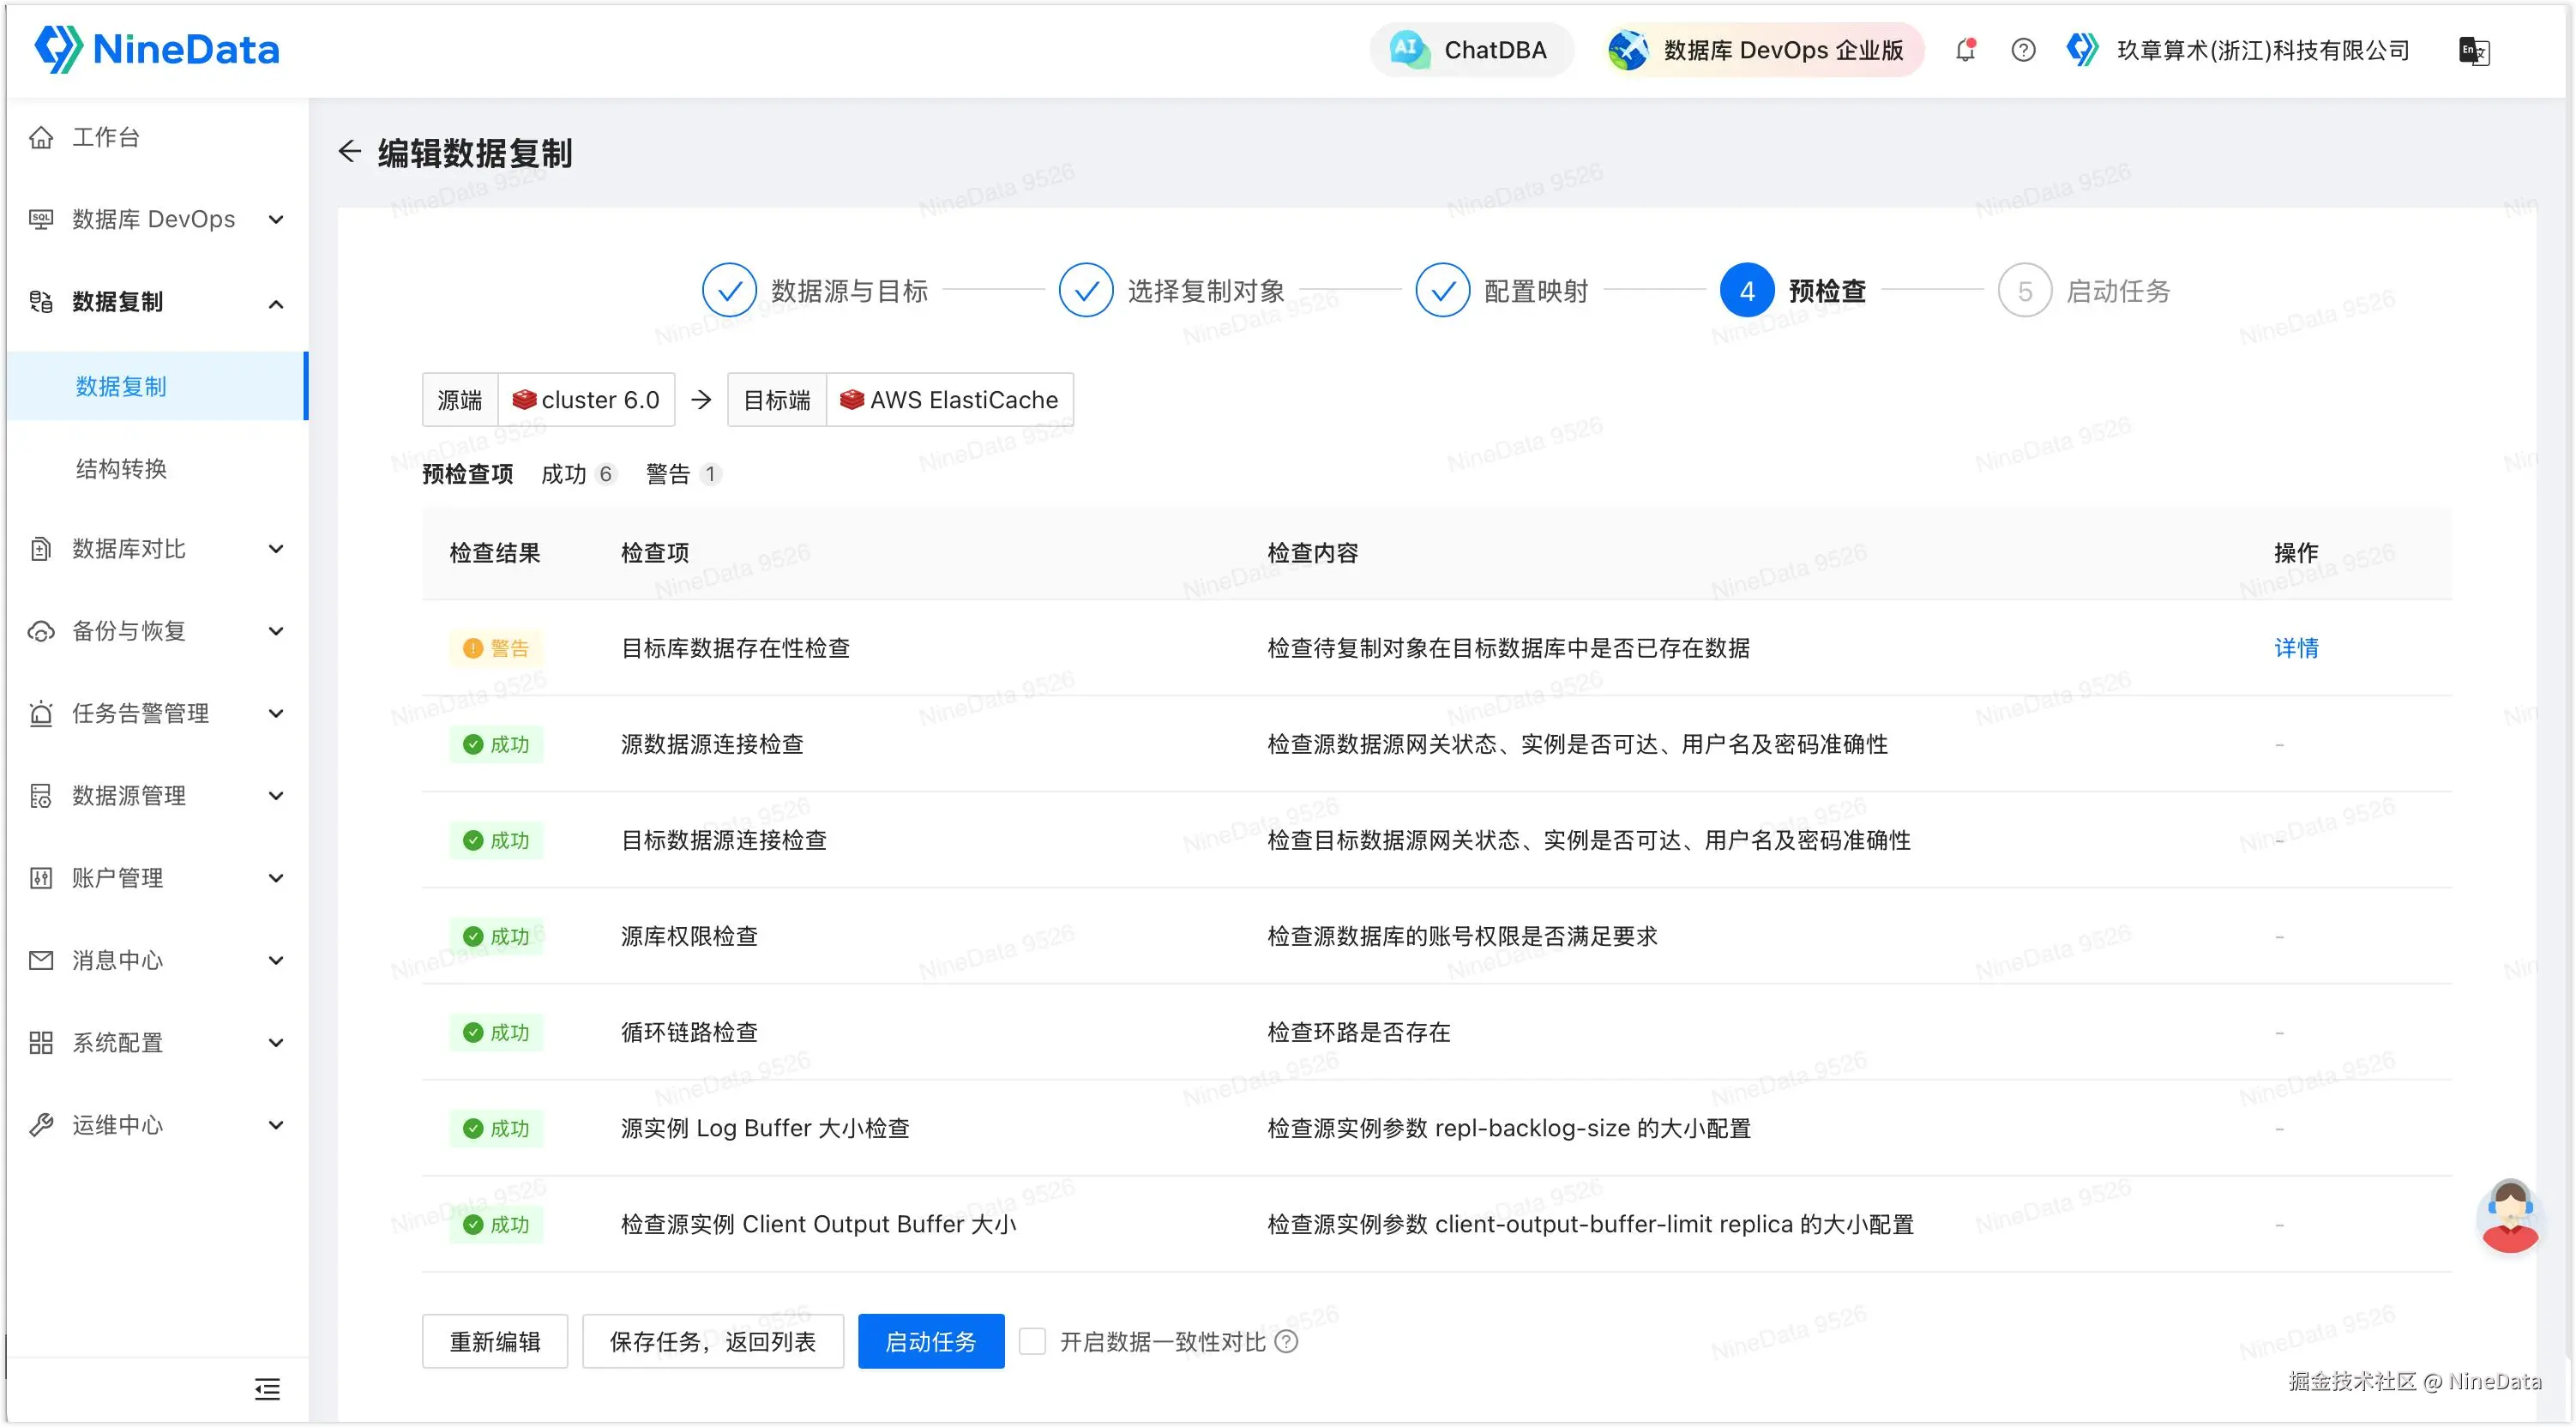
Task: Go to 工作台 in the sidebar
Action: click(105, 137)
